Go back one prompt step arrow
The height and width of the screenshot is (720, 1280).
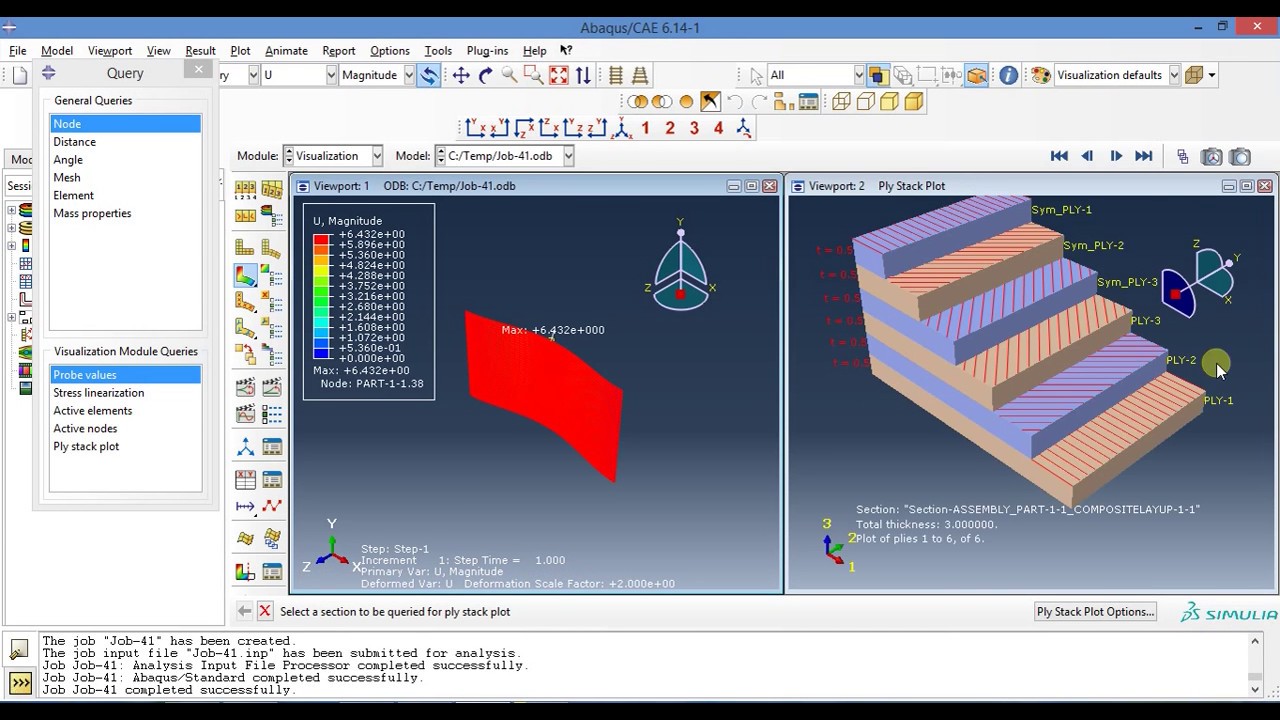[x=244, y=611]
